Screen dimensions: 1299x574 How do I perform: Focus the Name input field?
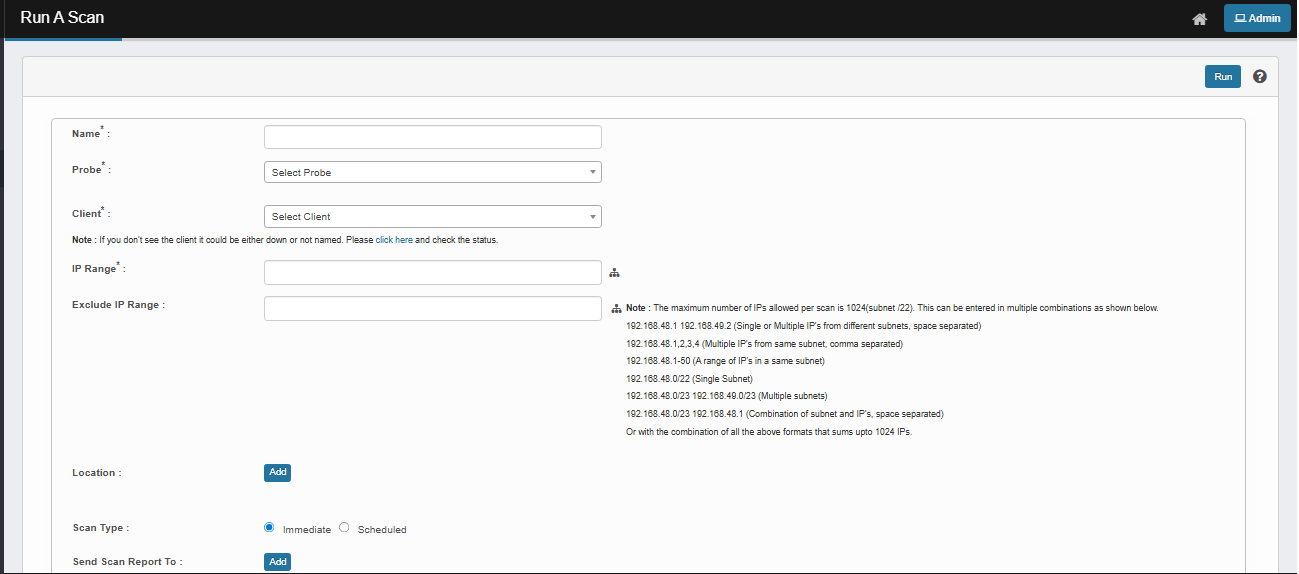point(432,137)
